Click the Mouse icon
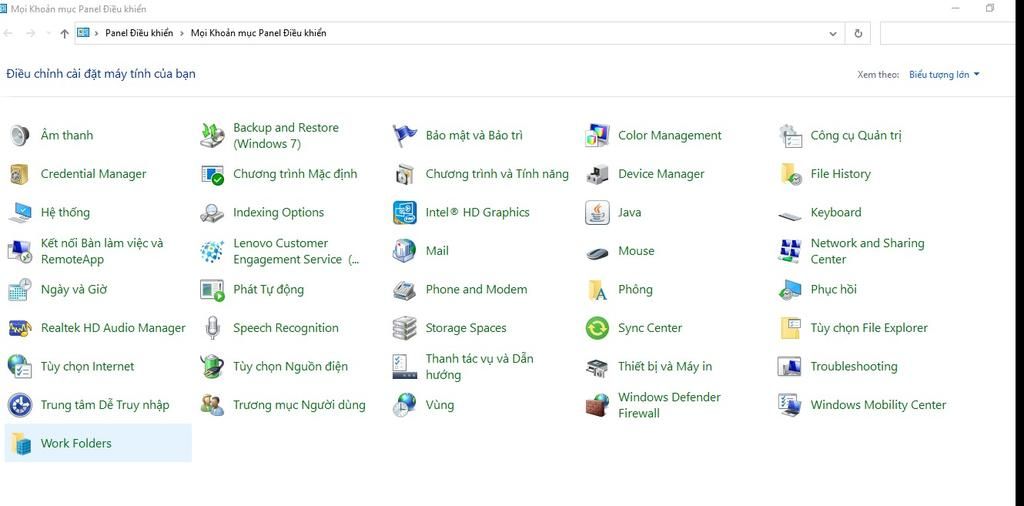Image resolution: width=1024 pixels, height=506 pixels. (597, 252)
